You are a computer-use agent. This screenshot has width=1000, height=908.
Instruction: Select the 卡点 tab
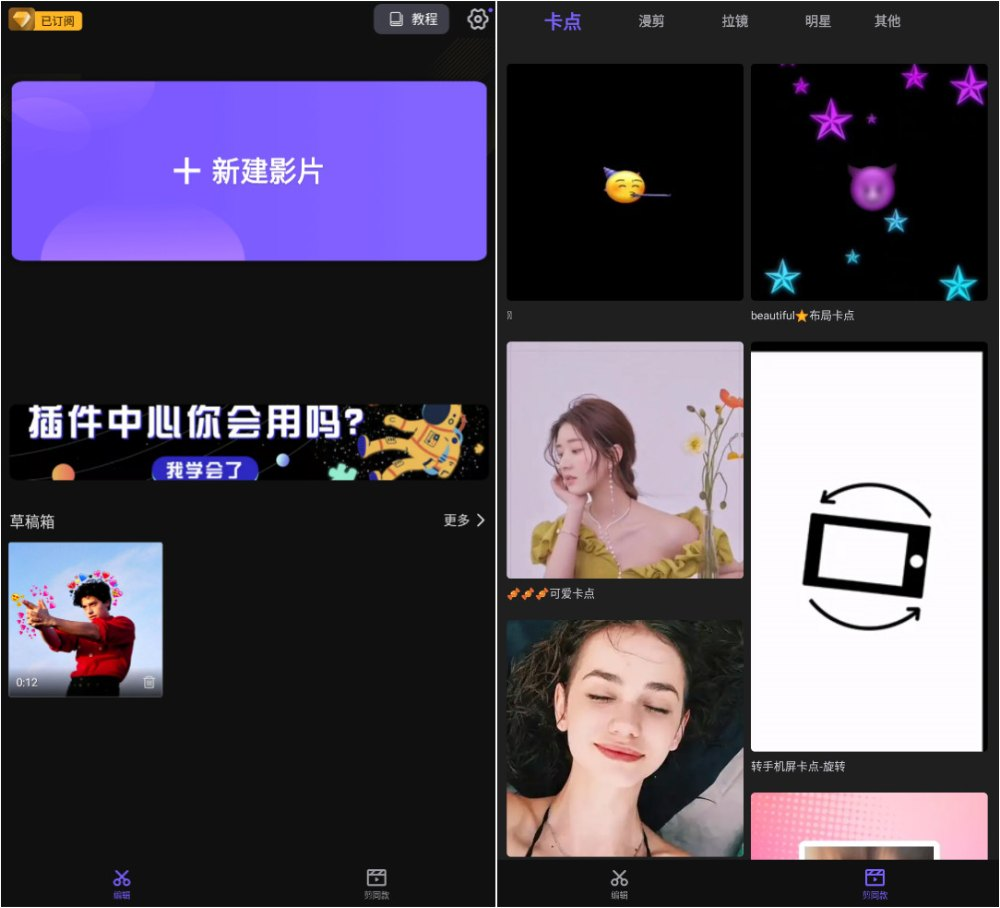click(x=563, y=21)
